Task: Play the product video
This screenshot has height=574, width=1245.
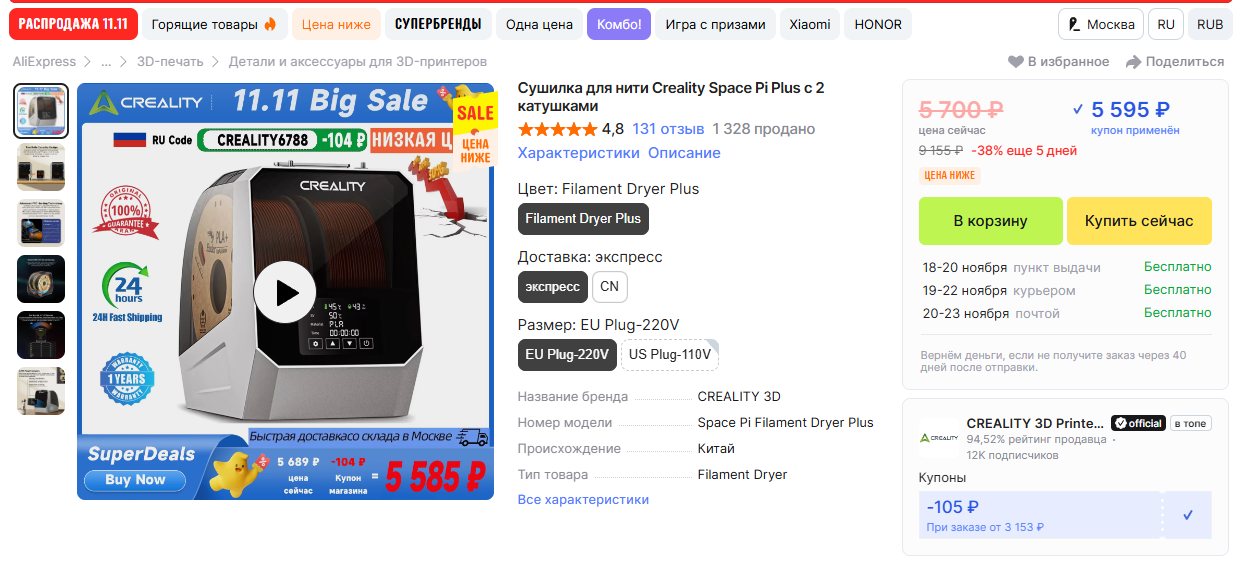Action: click(x=286, y=292)
